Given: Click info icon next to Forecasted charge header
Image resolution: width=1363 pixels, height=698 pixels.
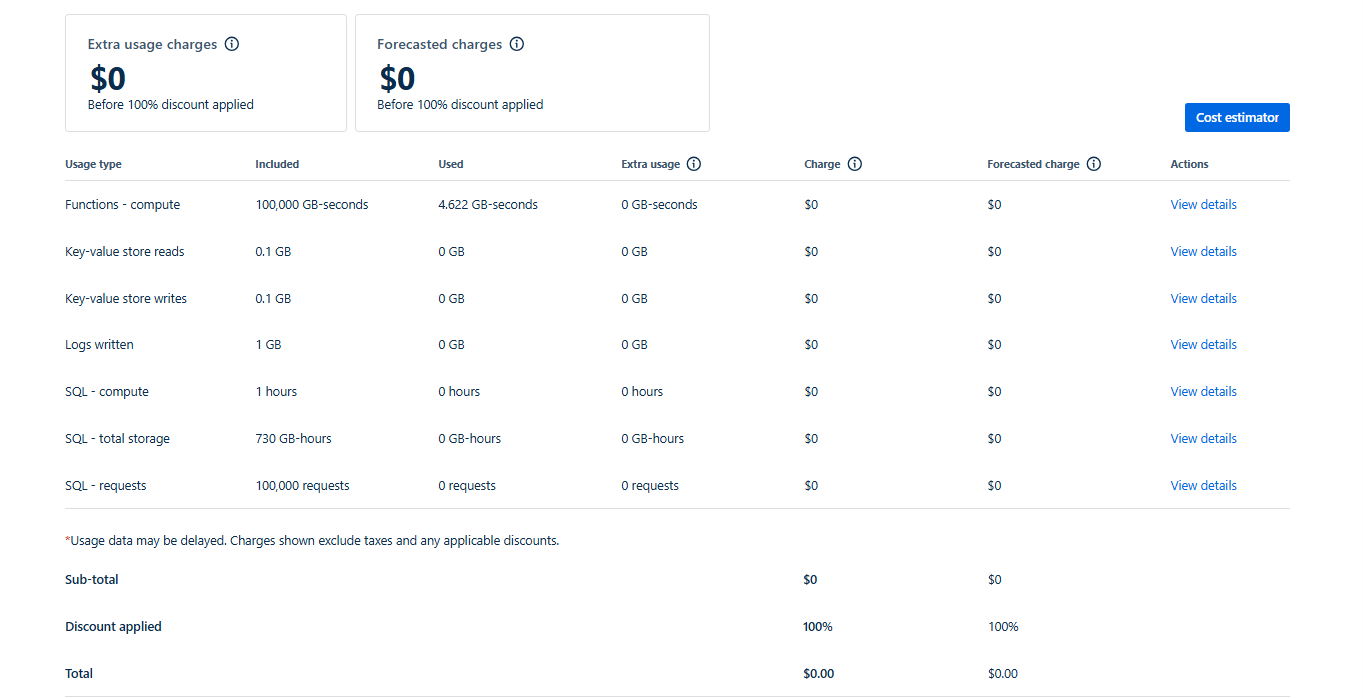Looking at the screenshot, I should pos(1094,164).
